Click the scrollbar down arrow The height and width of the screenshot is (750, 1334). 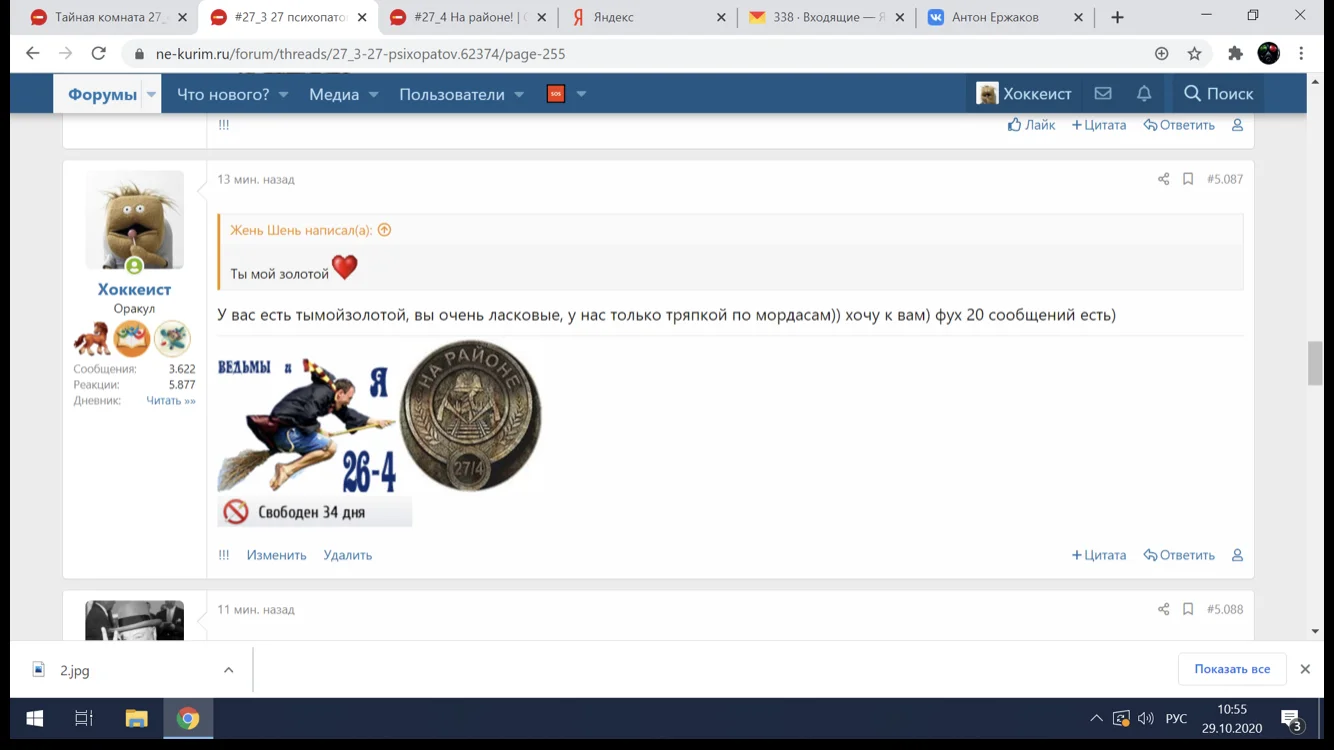coord(1316,632)
